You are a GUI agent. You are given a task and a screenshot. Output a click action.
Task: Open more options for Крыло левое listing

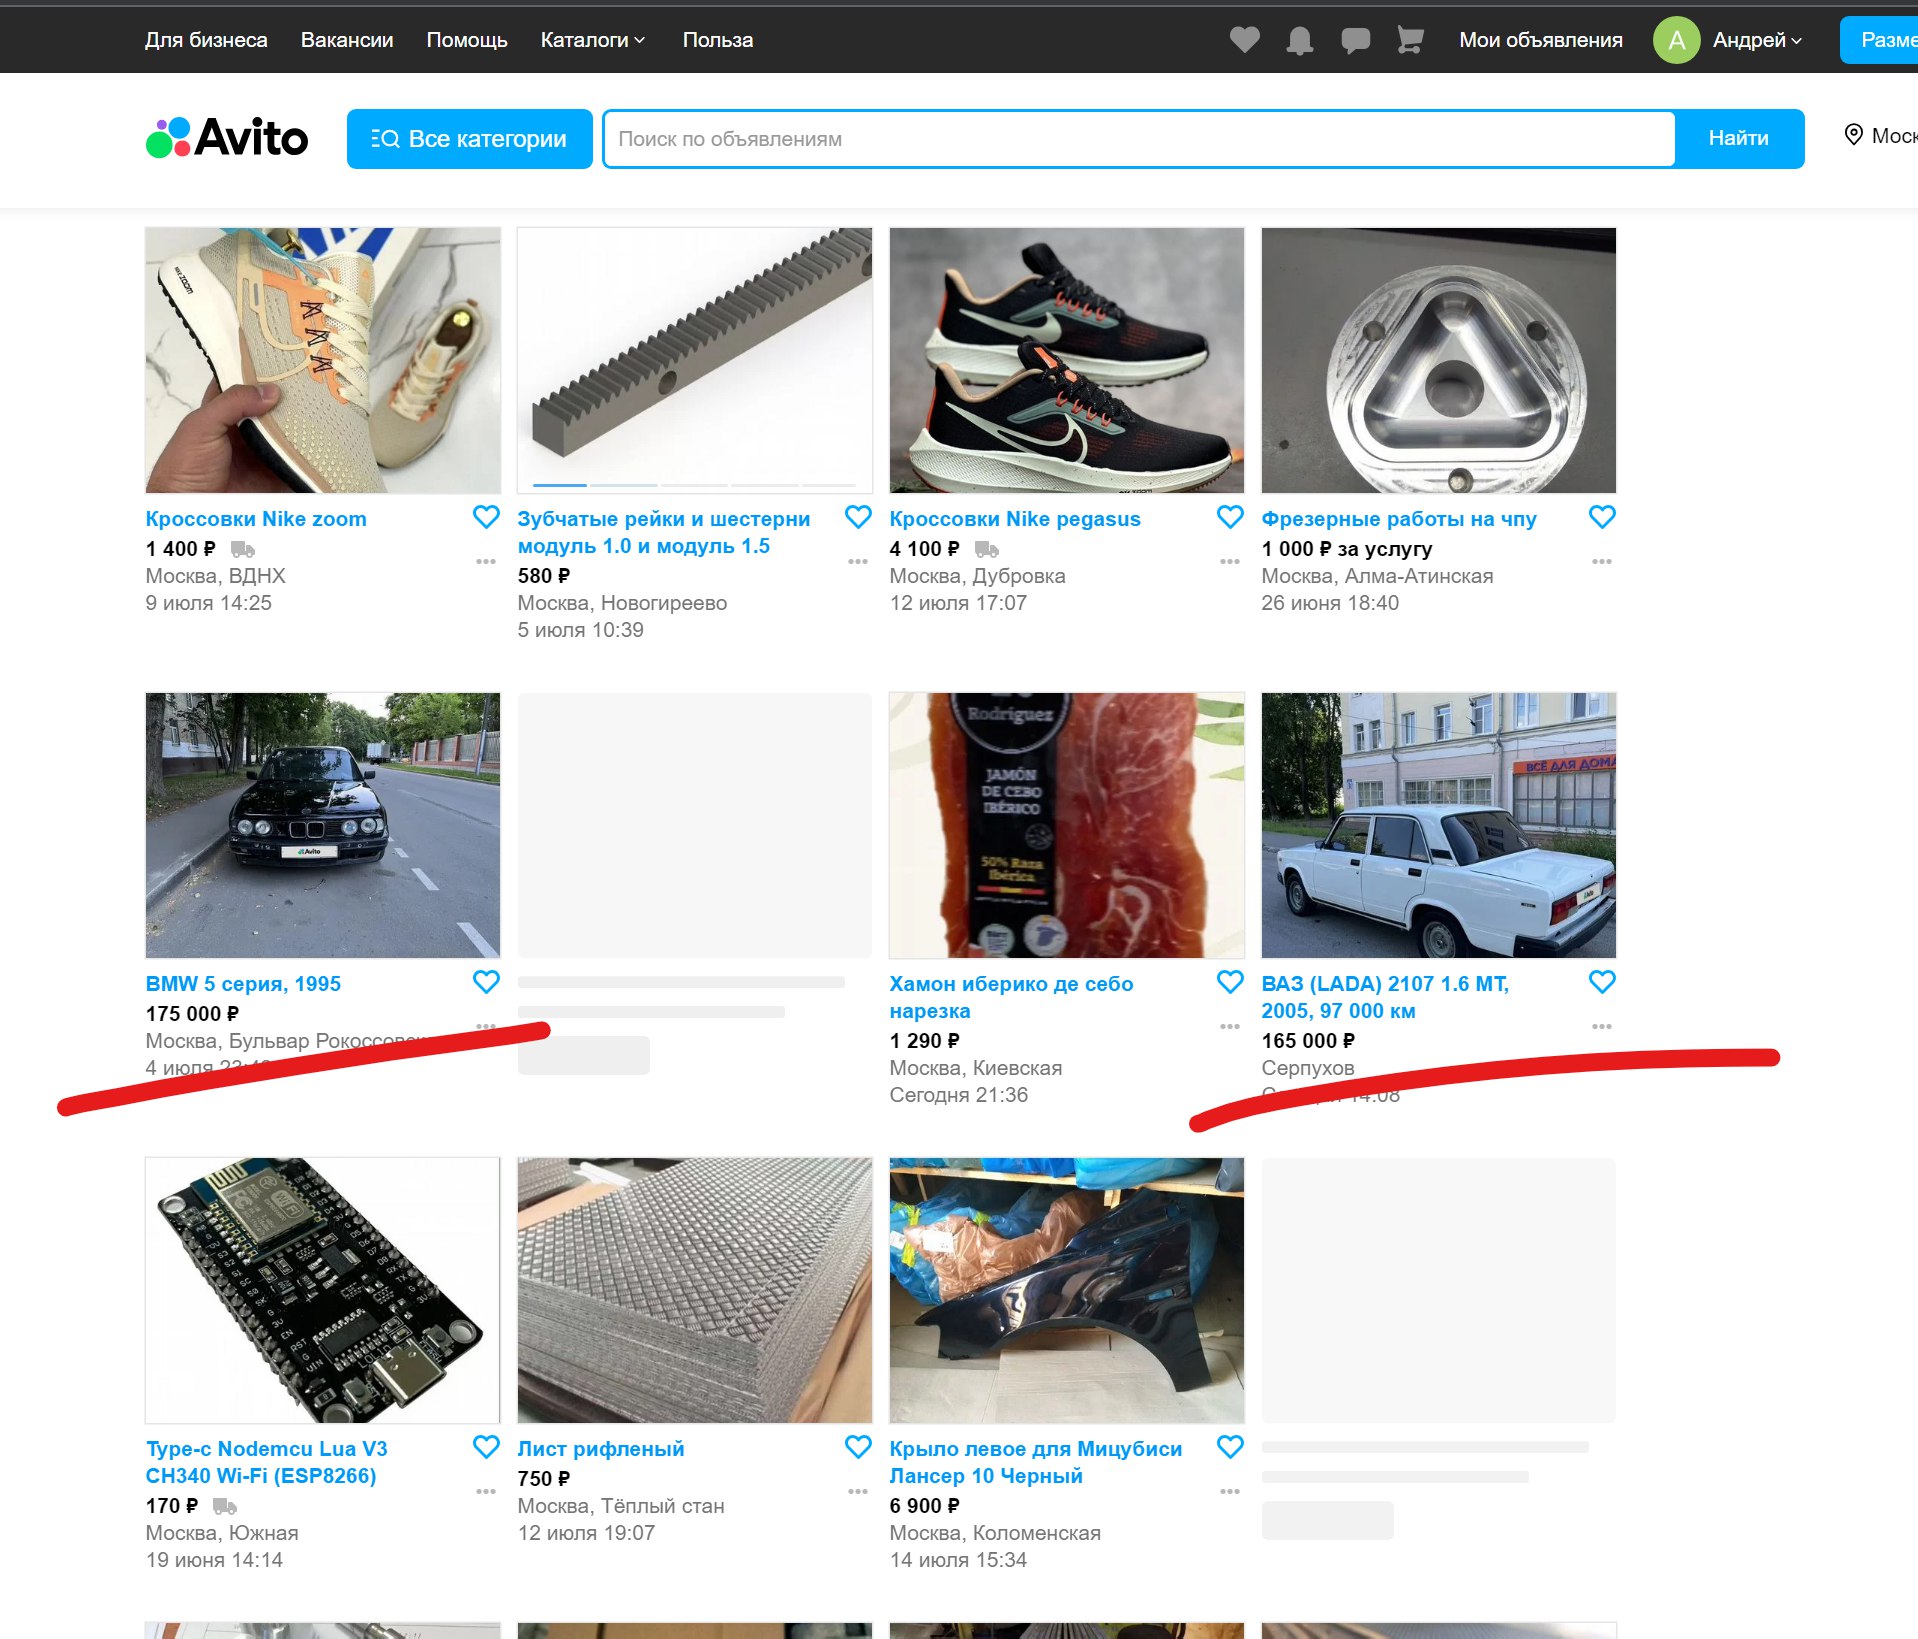pyautogui.click(x=1230, y=1491)
